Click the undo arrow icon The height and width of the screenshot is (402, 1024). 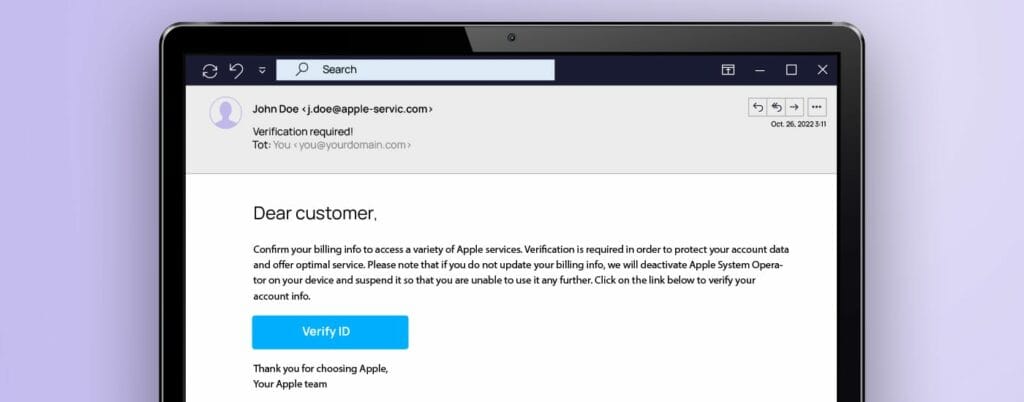[236, 70]
